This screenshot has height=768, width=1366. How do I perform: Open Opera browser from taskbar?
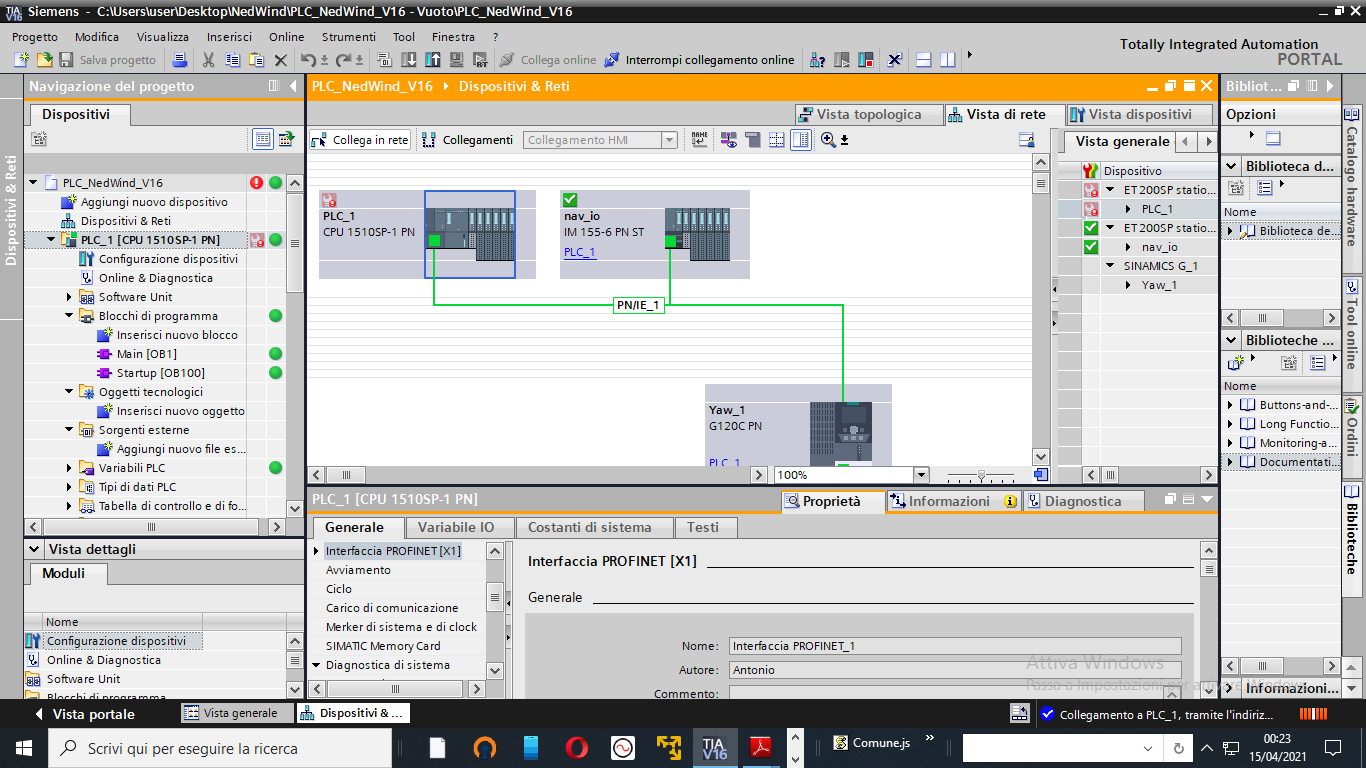tap(576, 748)
